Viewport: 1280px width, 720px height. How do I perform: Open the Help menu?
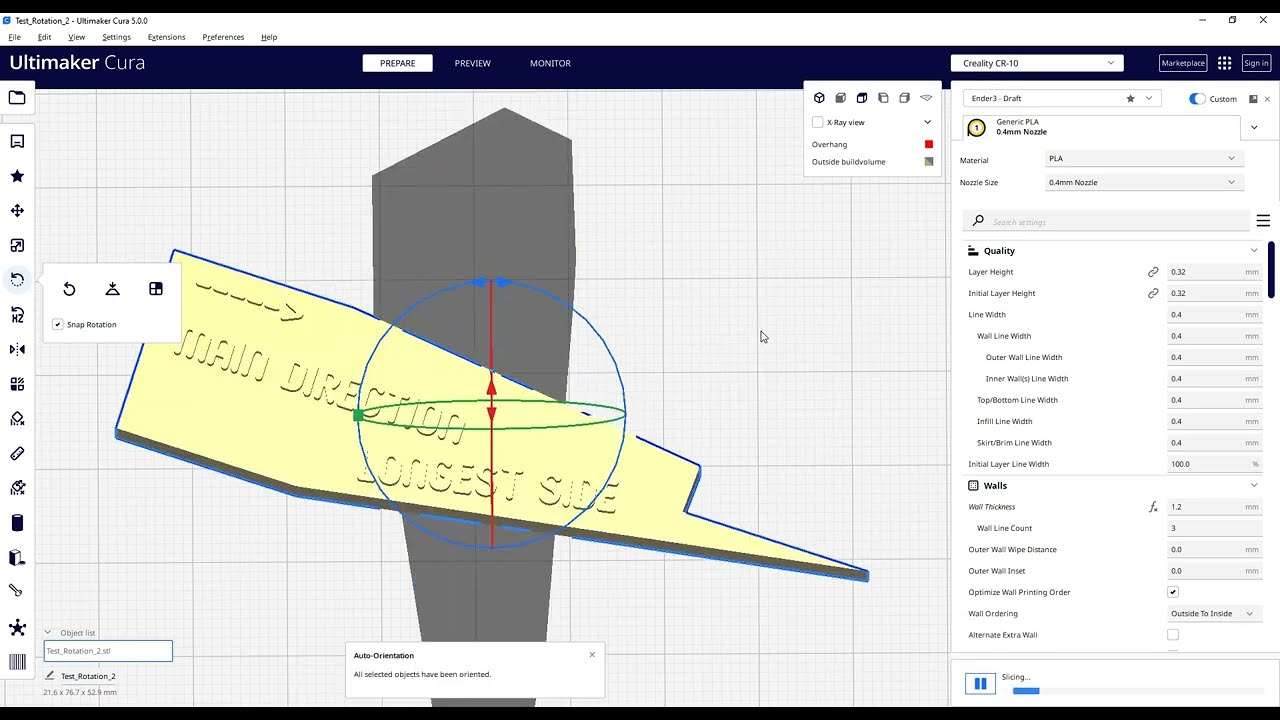point(269,37)
